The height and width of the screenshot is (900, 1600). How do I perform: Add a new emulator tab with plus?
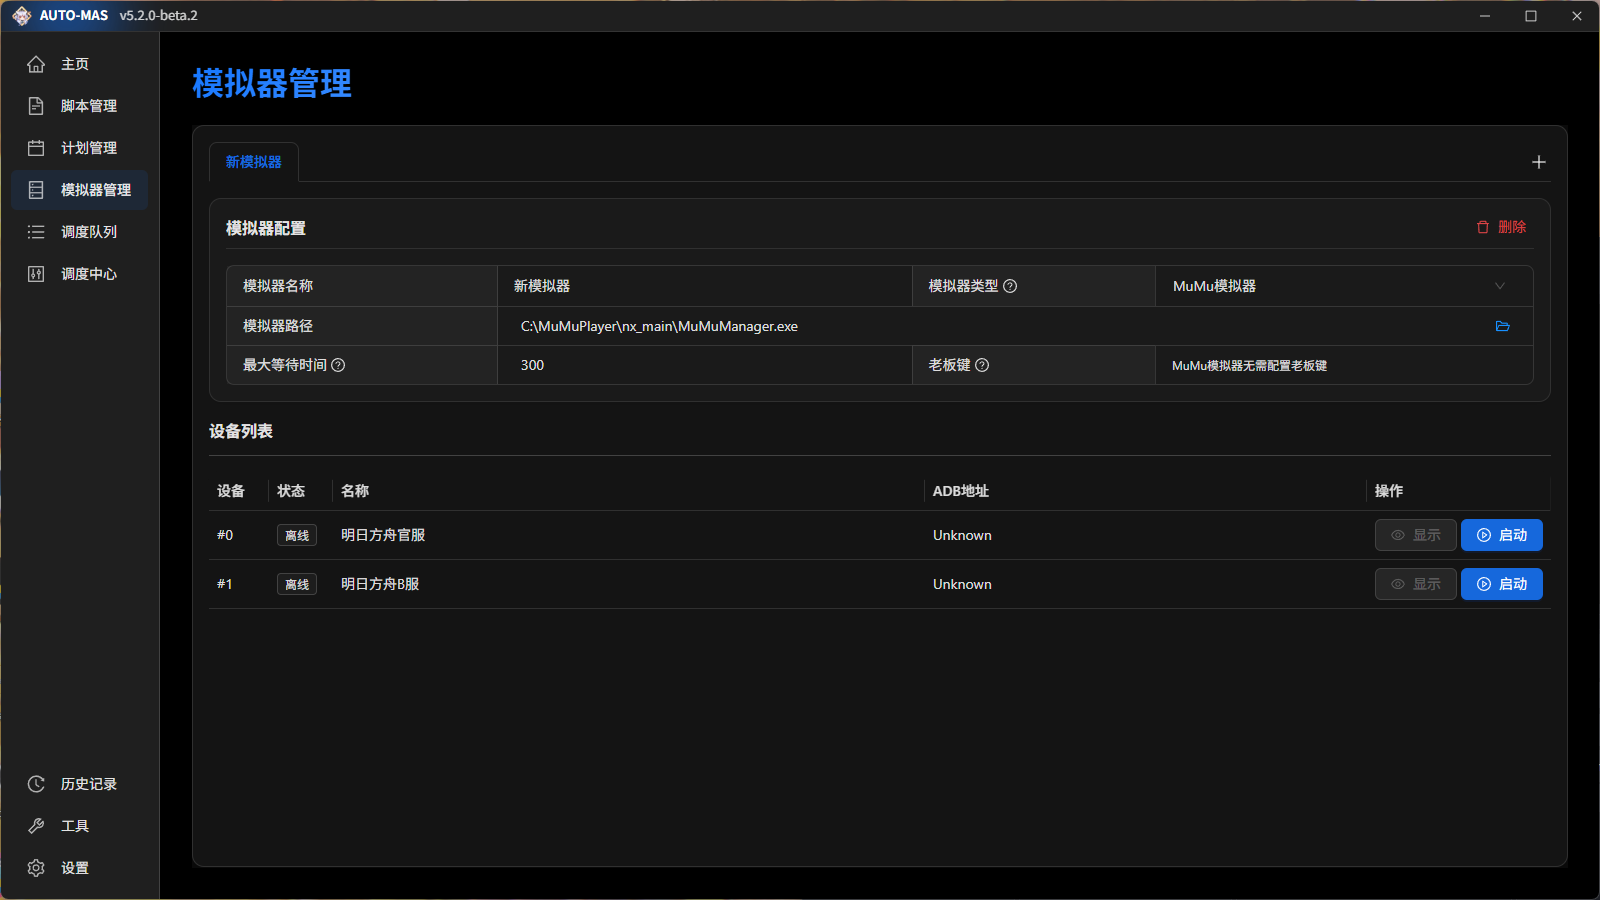1538,162
